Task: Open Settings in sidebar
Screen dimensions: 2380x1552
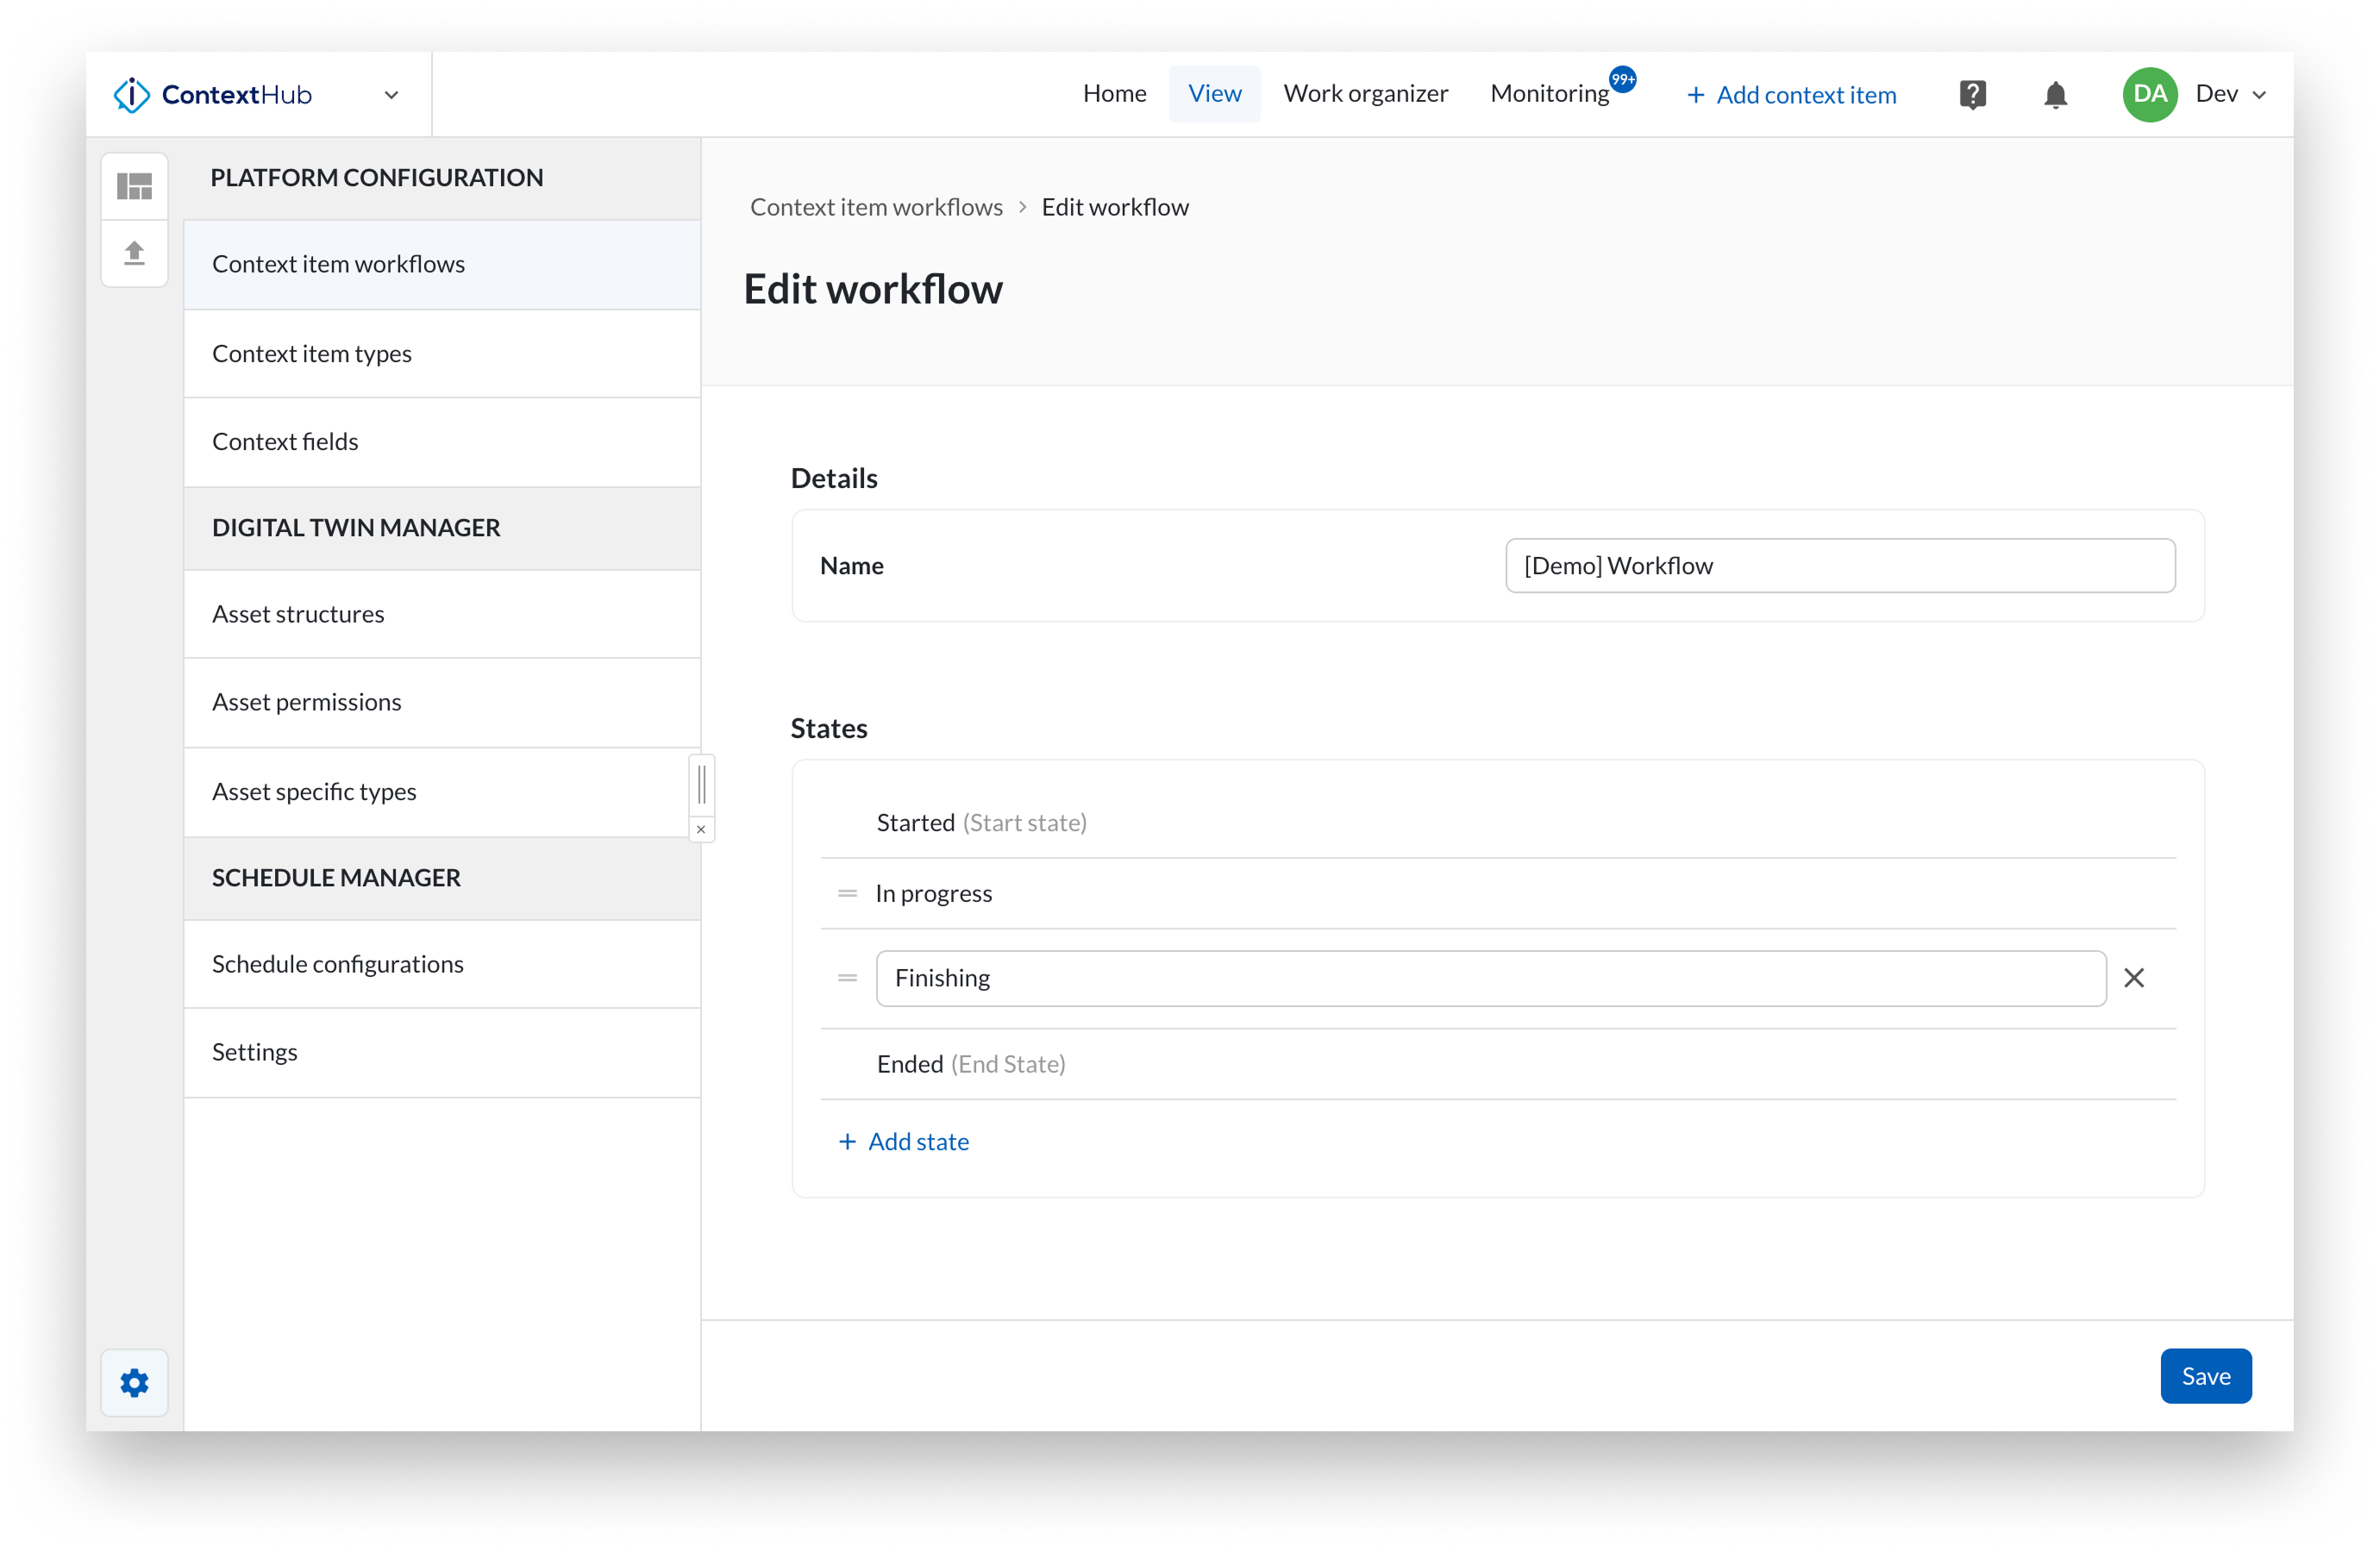Action: point(442,1052)
